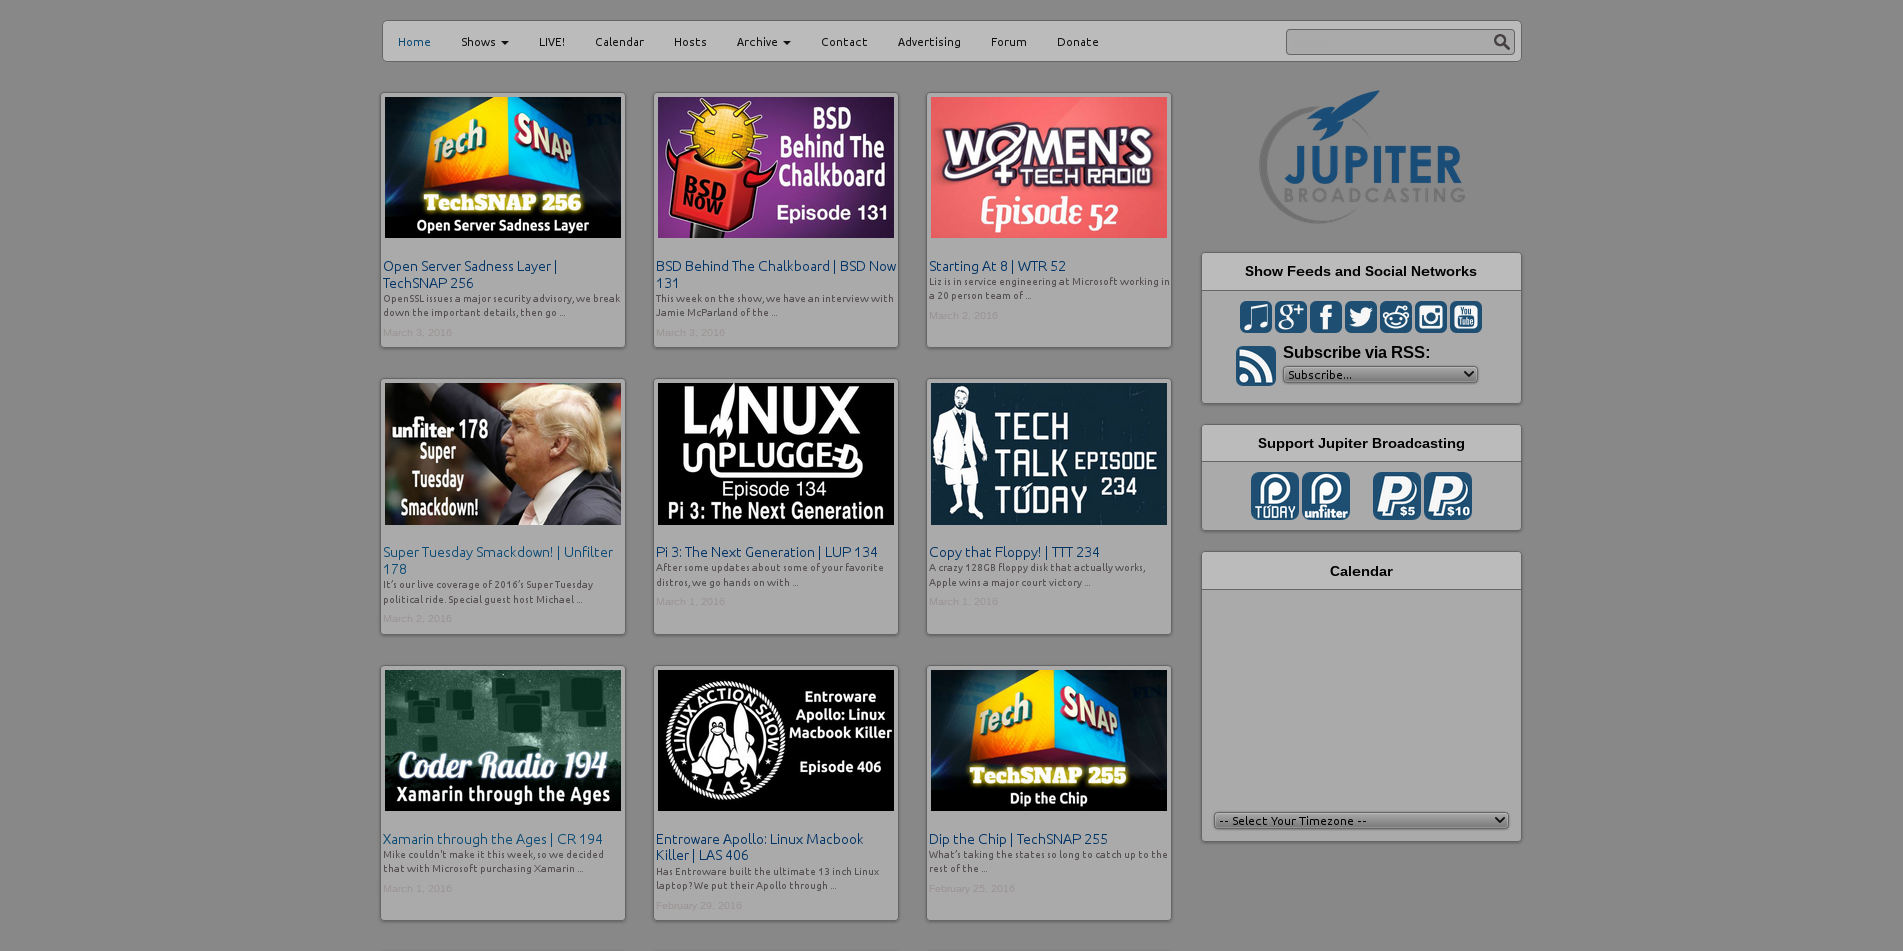Click the "Liz is in service engineering" excerpt
This screenshot has height=951, width=1903.
click(x=1049, y=288)
